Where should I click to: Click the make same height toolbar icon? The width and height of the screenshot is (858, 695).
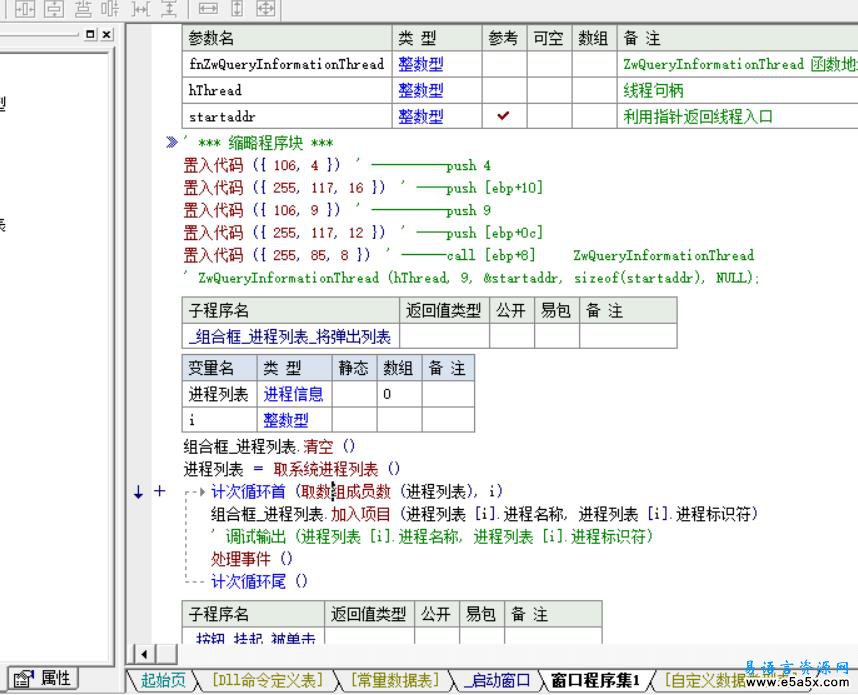point(237,9)
